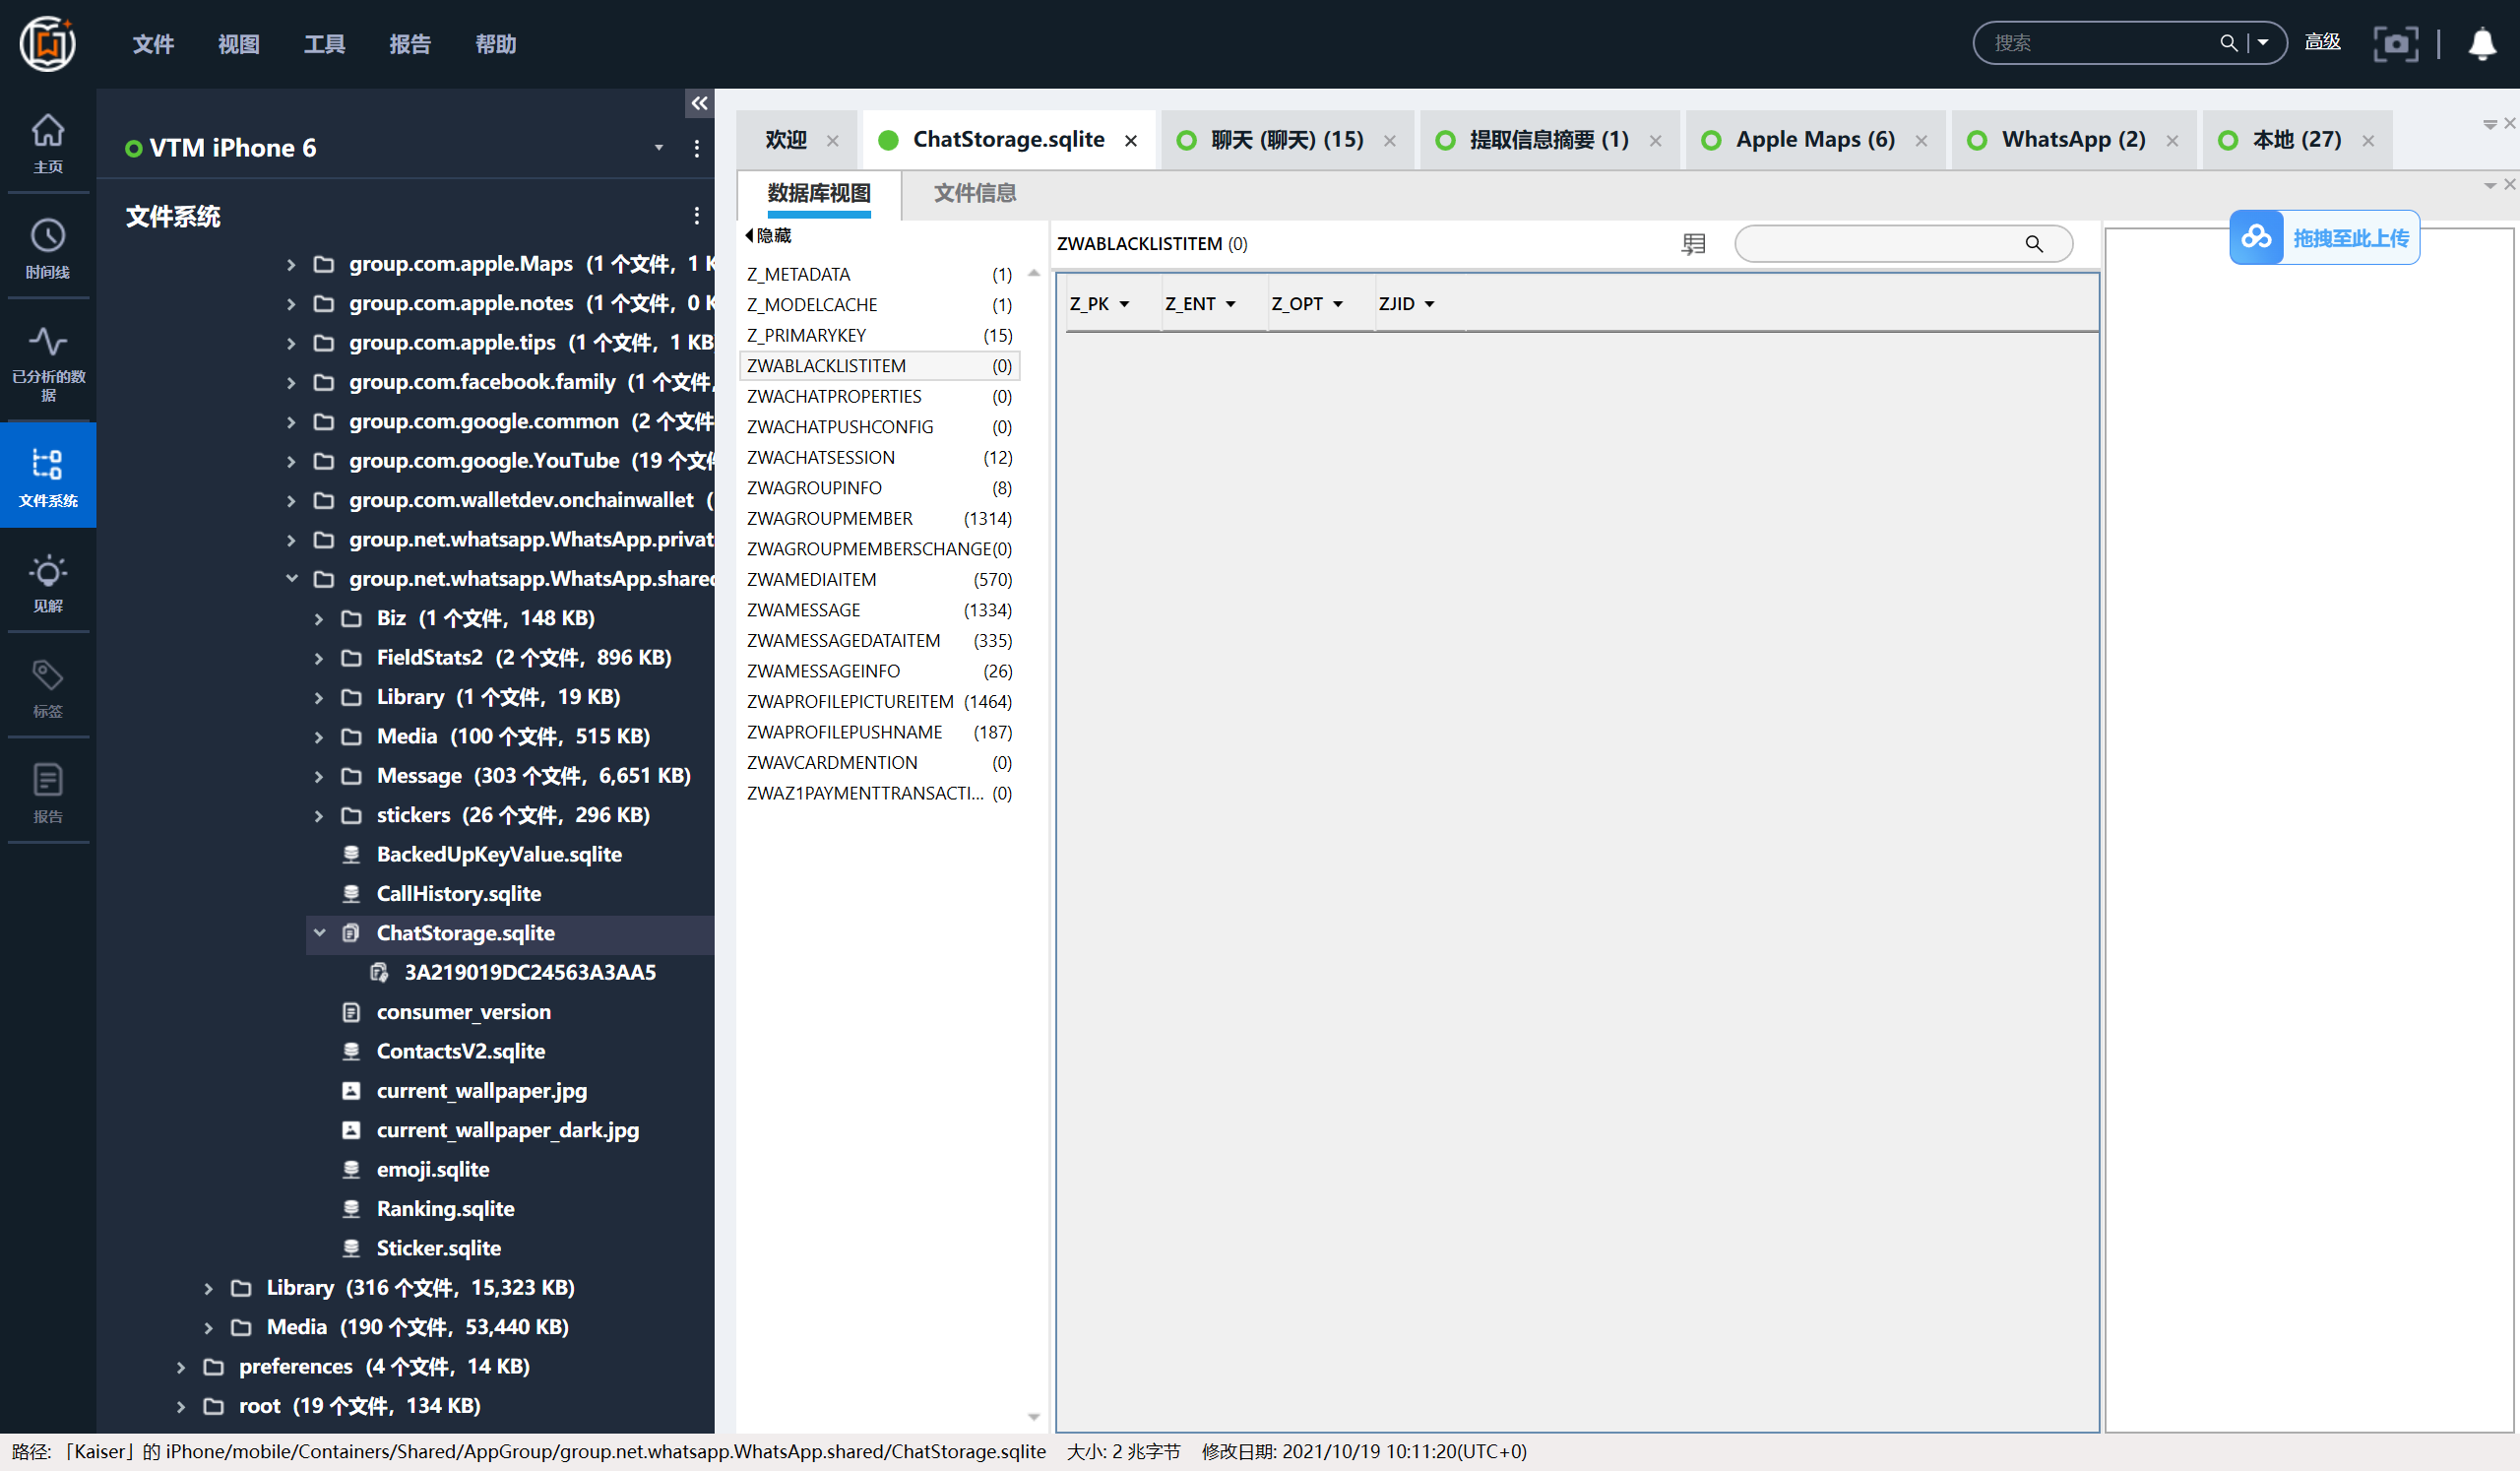Open the 已分析的数据 analyzed data icon
2520x1471 pixels.
[x=48, y=362]
